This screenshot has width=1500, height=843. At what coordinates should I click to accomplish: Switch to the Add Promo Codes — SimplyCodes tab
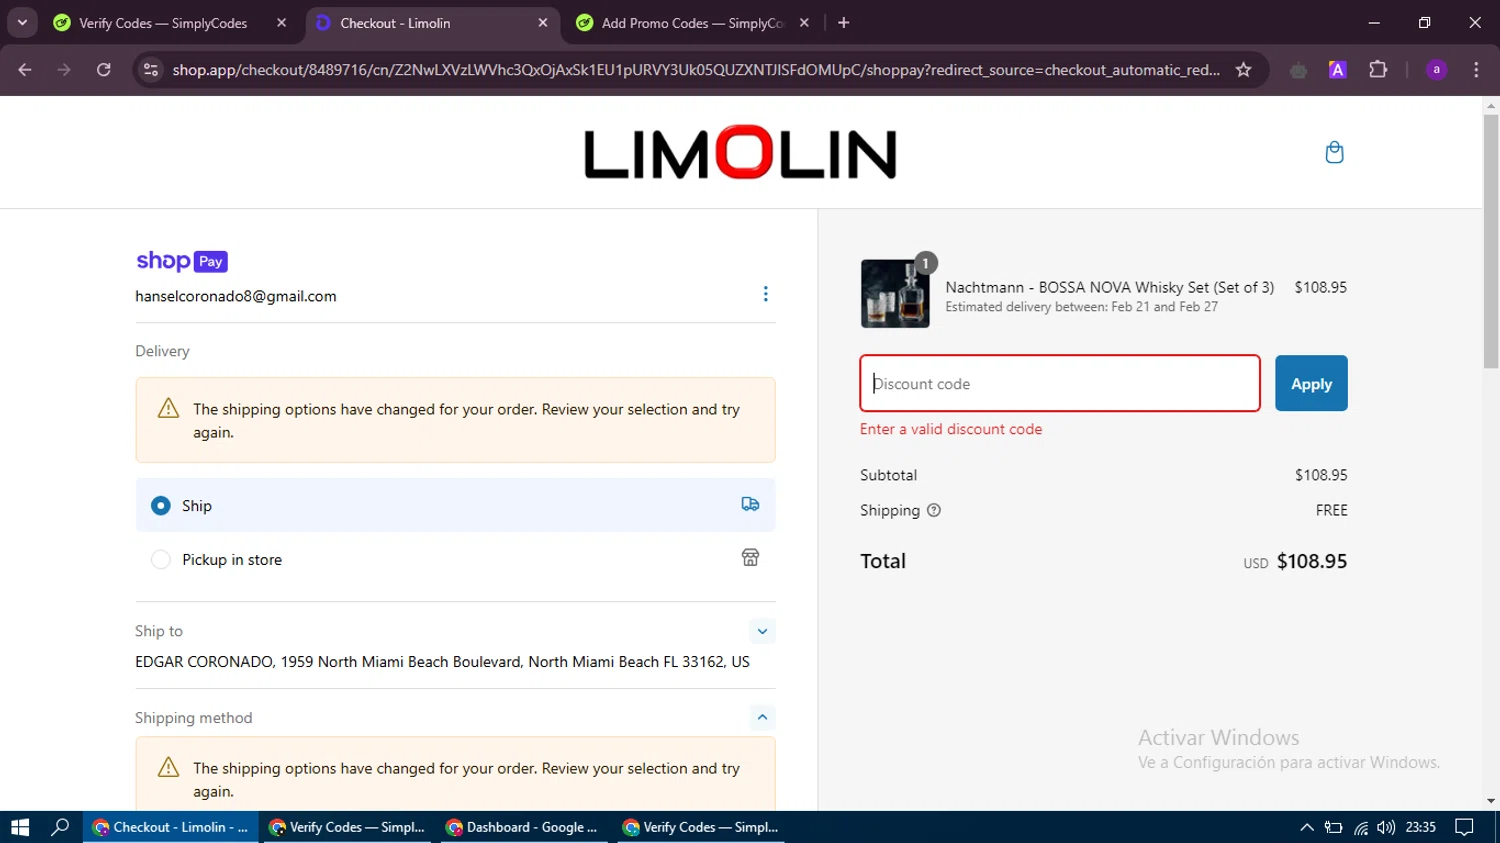point(692,23)
